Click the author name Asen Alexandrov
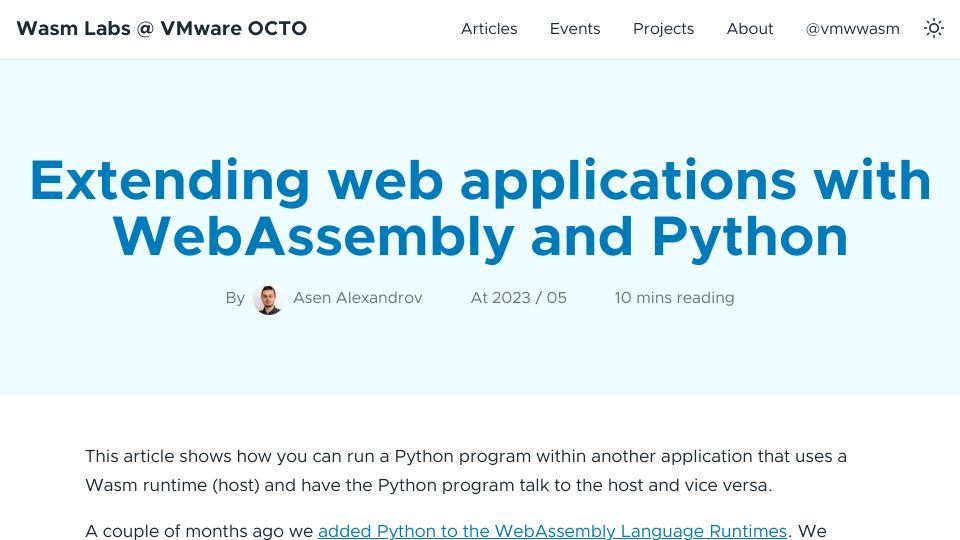The width and height of the screenshot is (960, 540). tap(358, 298)
